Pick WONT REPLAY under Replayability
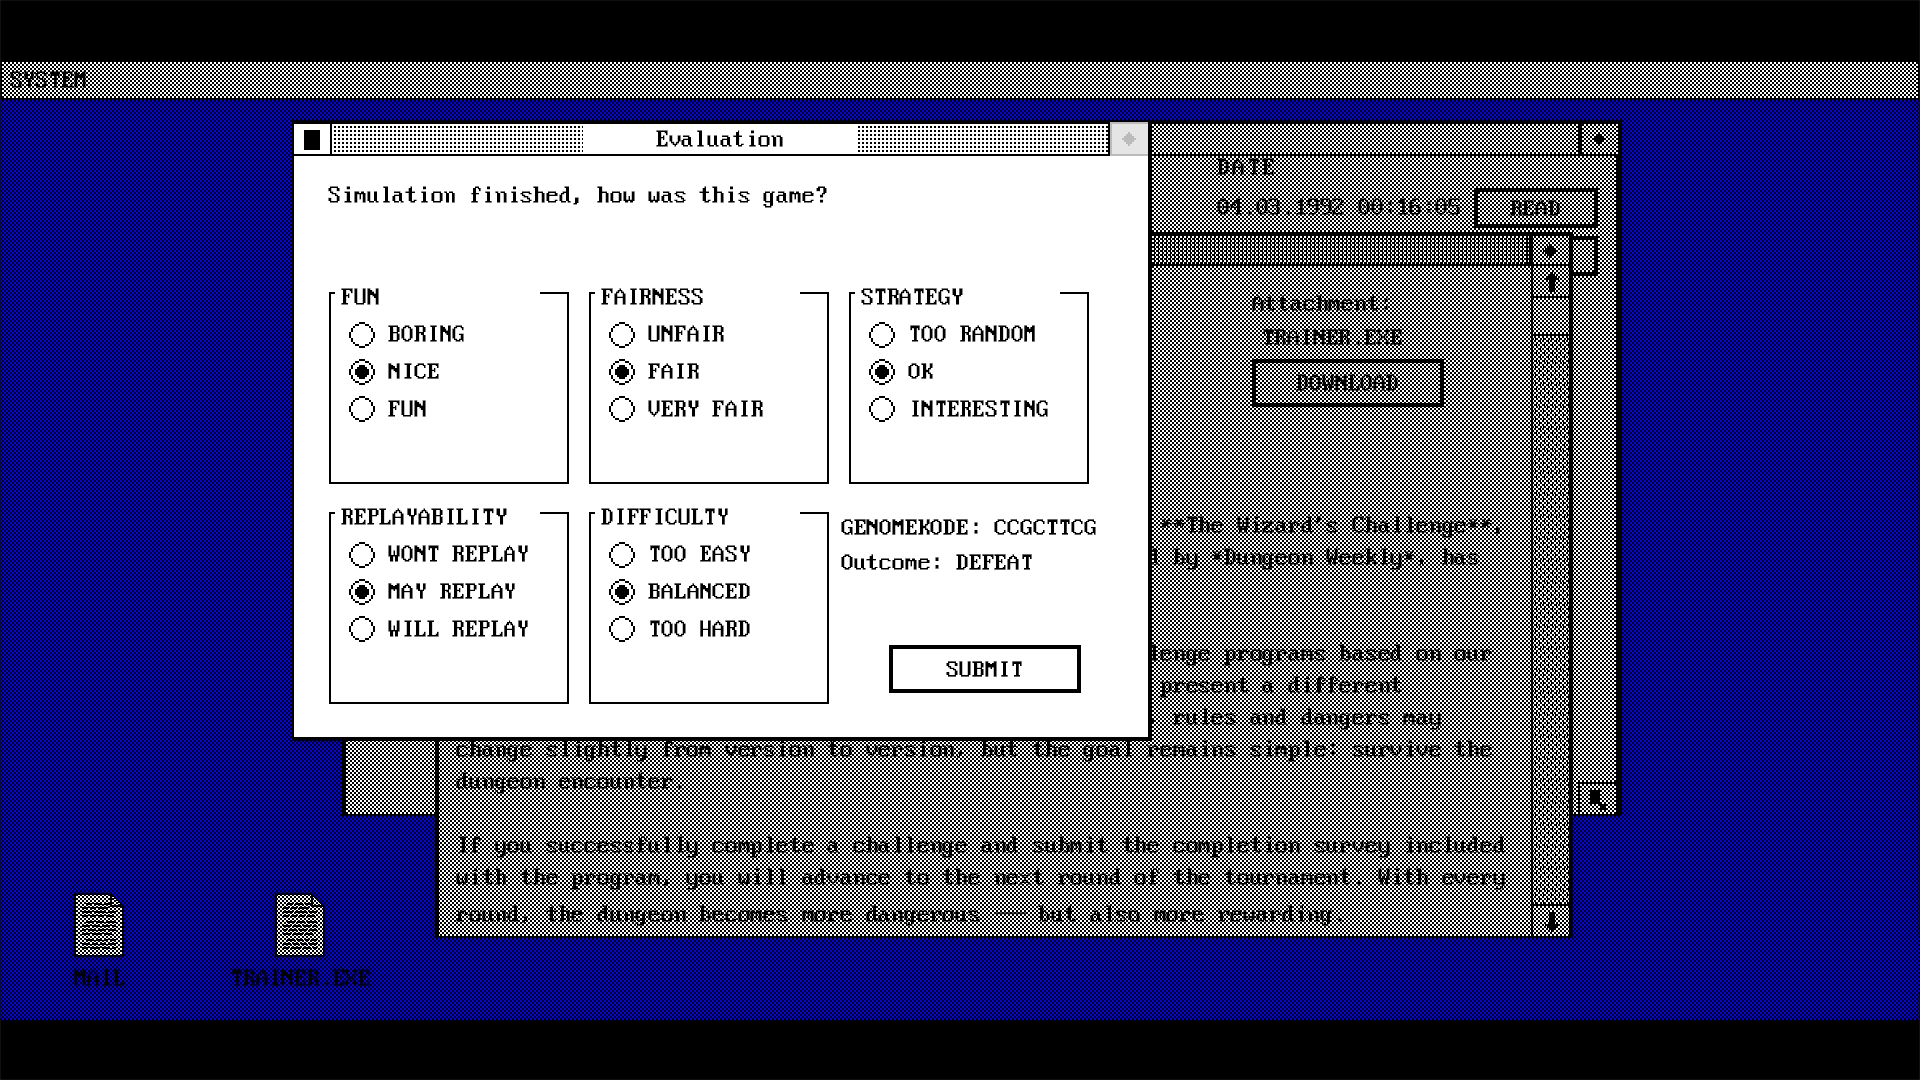The width and height of the screenshot is (1920, 1080). (x=362, y=554)
